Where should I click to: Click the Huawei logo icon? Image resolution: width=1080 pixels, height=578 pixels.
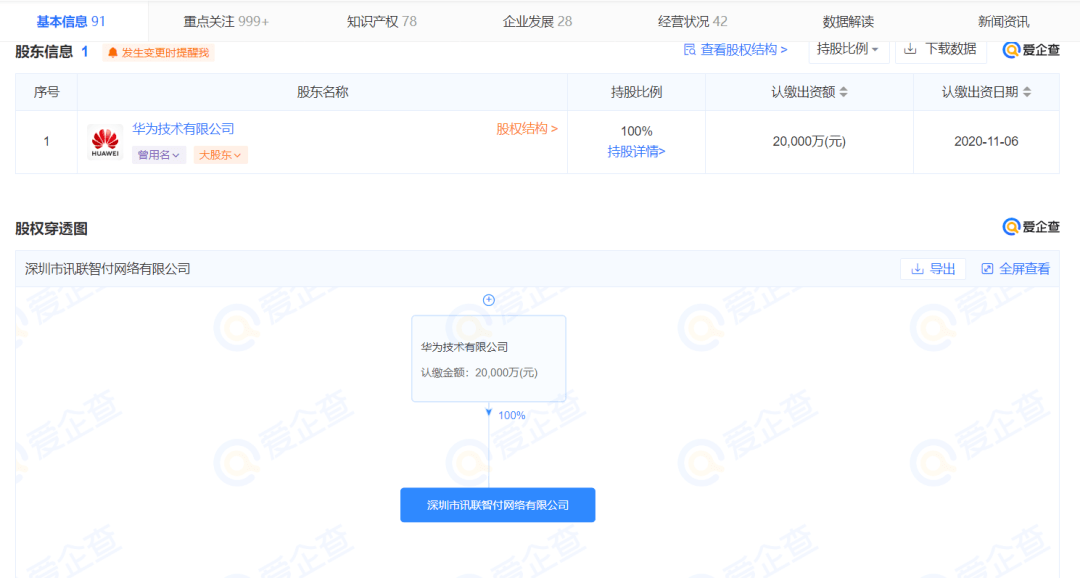point(105,142)
